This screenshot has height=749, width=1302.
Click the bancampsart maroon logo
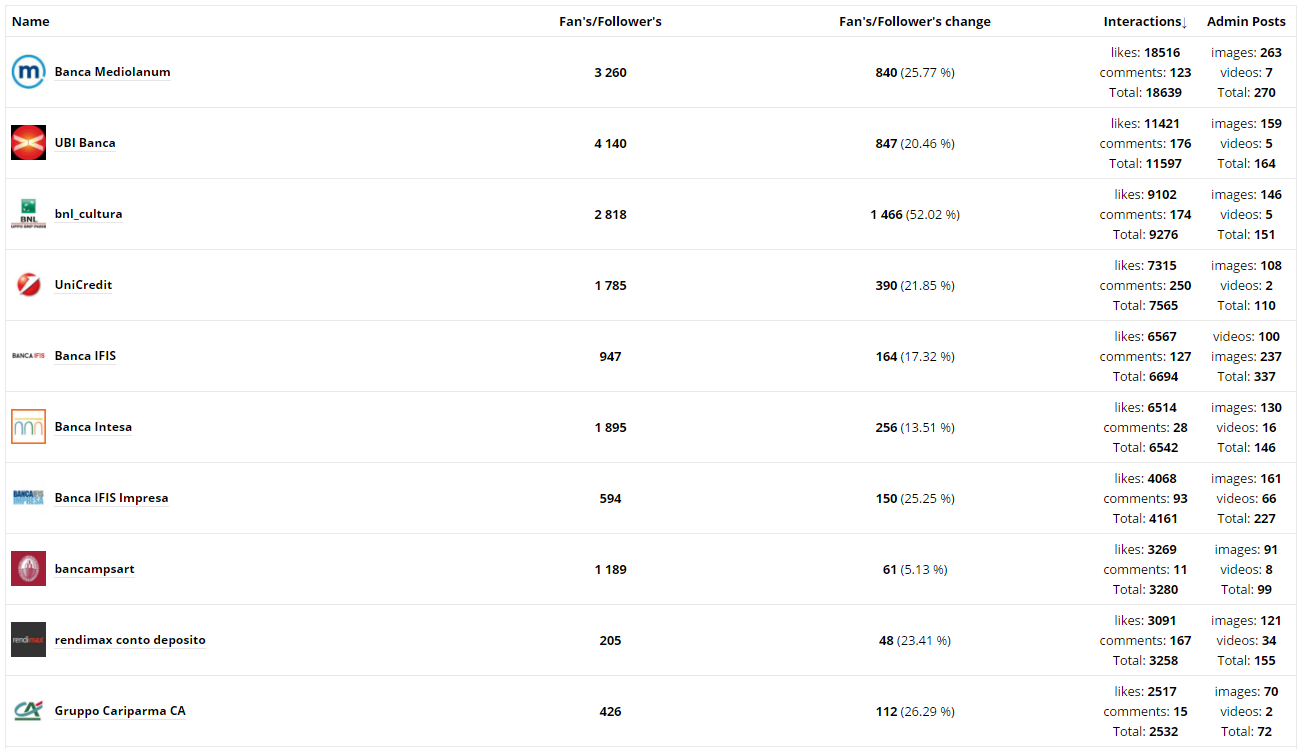coord(28,569)
